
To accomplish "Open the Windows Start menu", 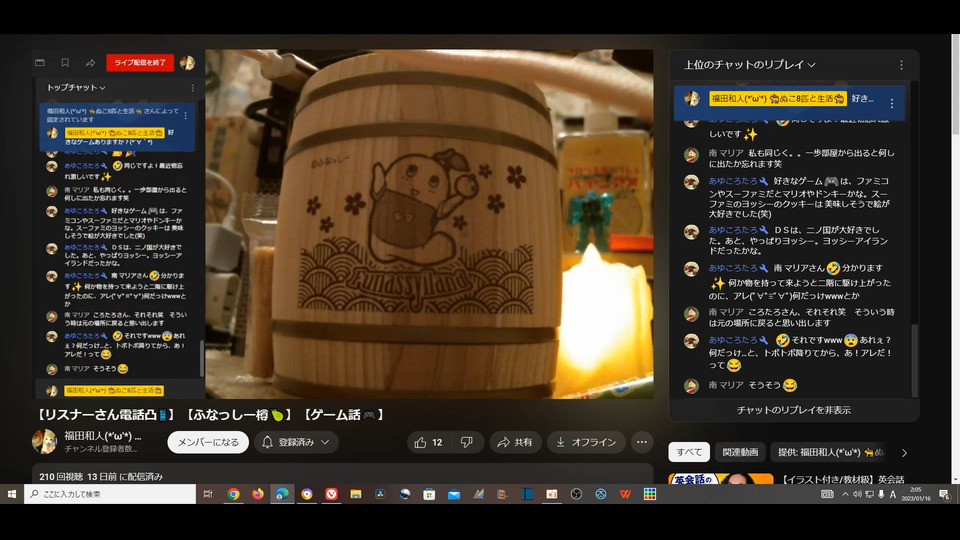I will 12,494.
